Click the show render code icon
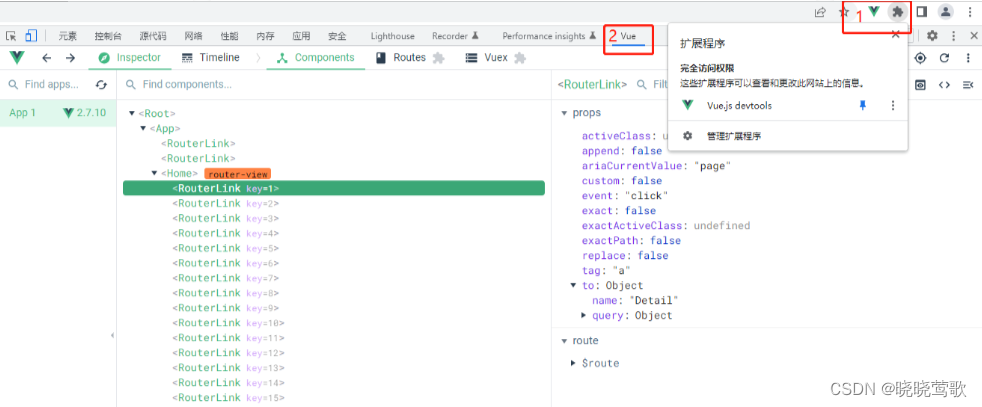The width and height of the screenshot is (982, 407). [920, 85]
